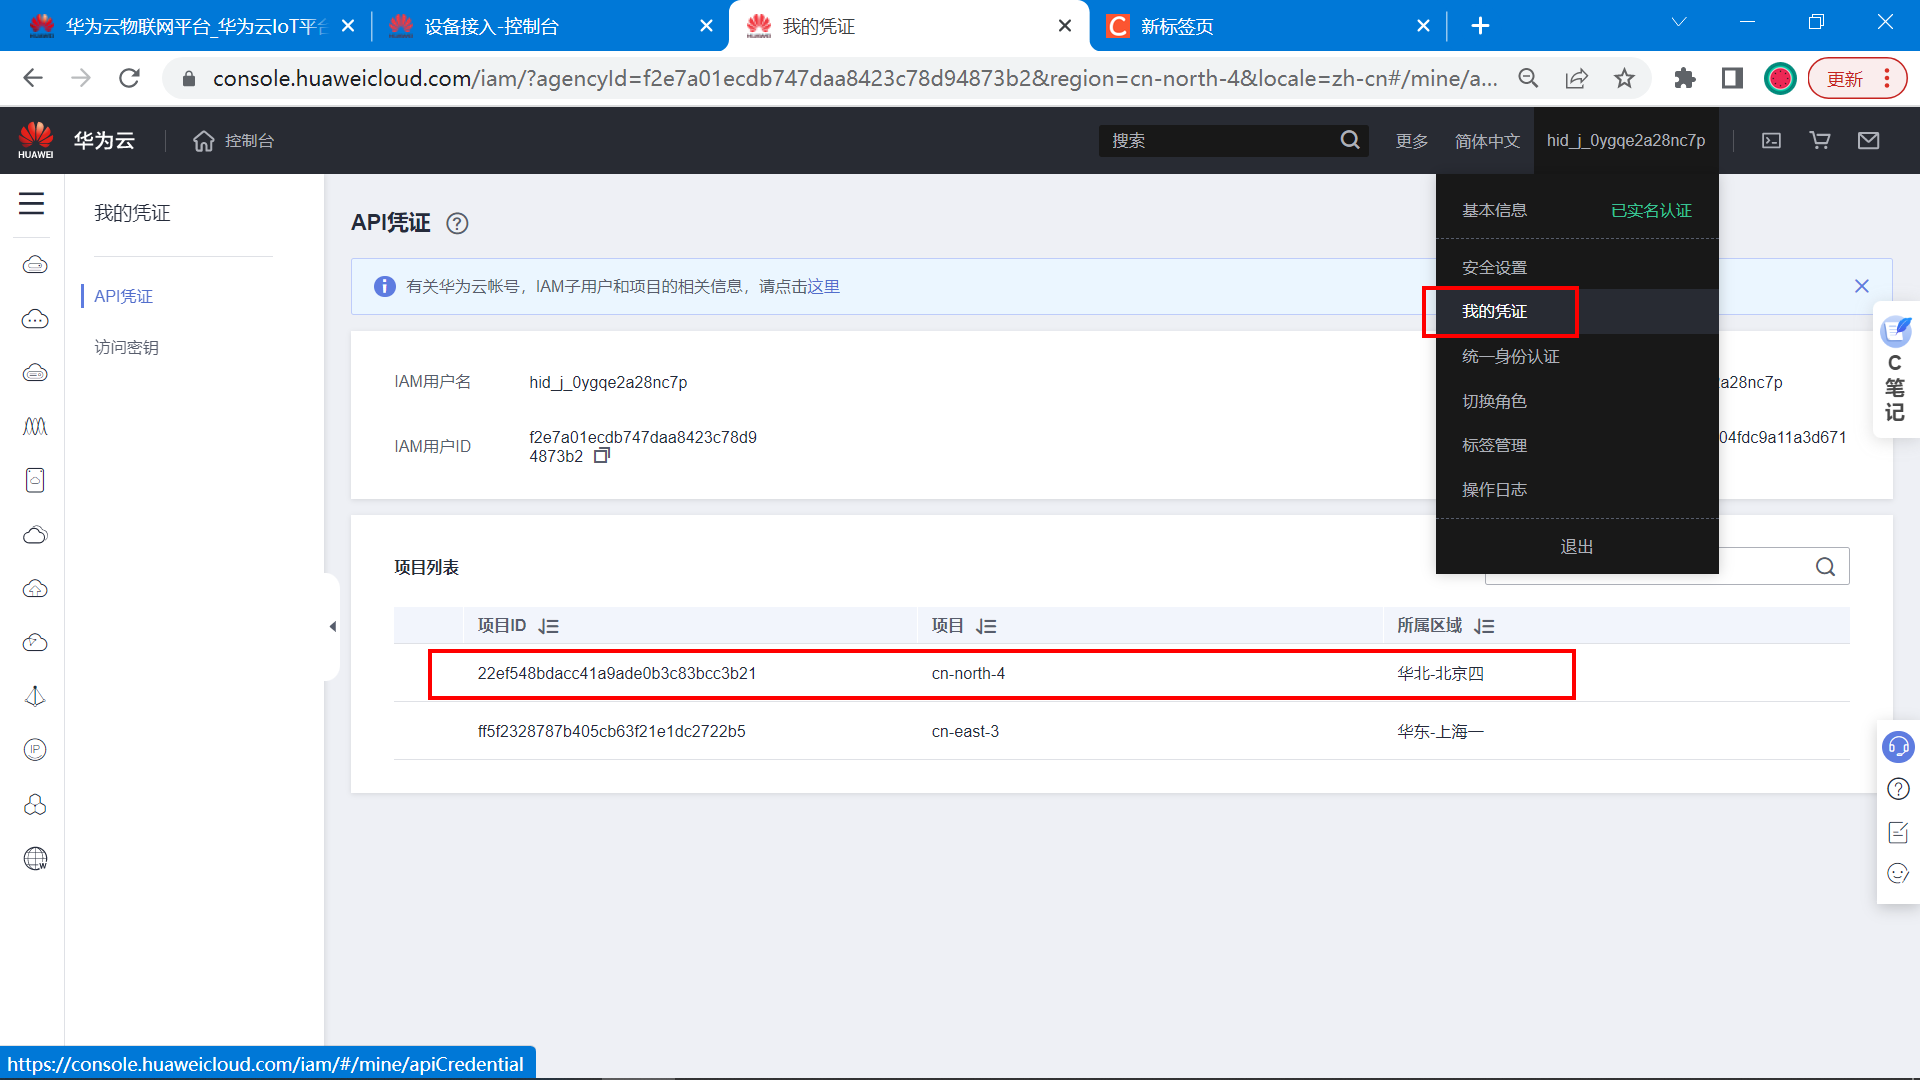Open the 更多 menu

[1412, 141]
